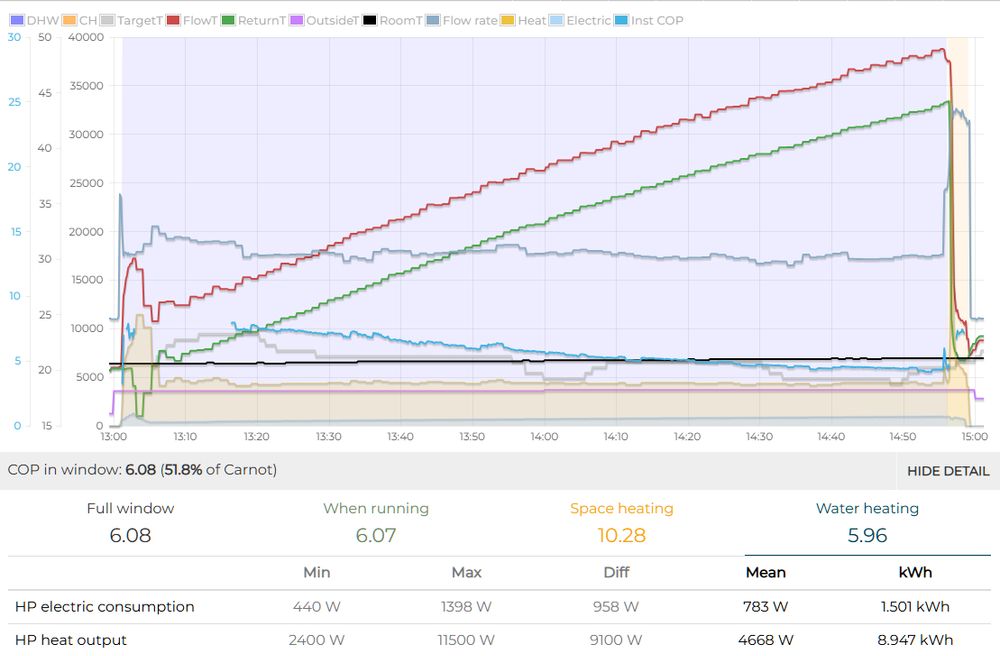The width and height of the screenshot is (1000, 656).
Task: Click the Inst COP legend swatch
Action: point(621,20)
